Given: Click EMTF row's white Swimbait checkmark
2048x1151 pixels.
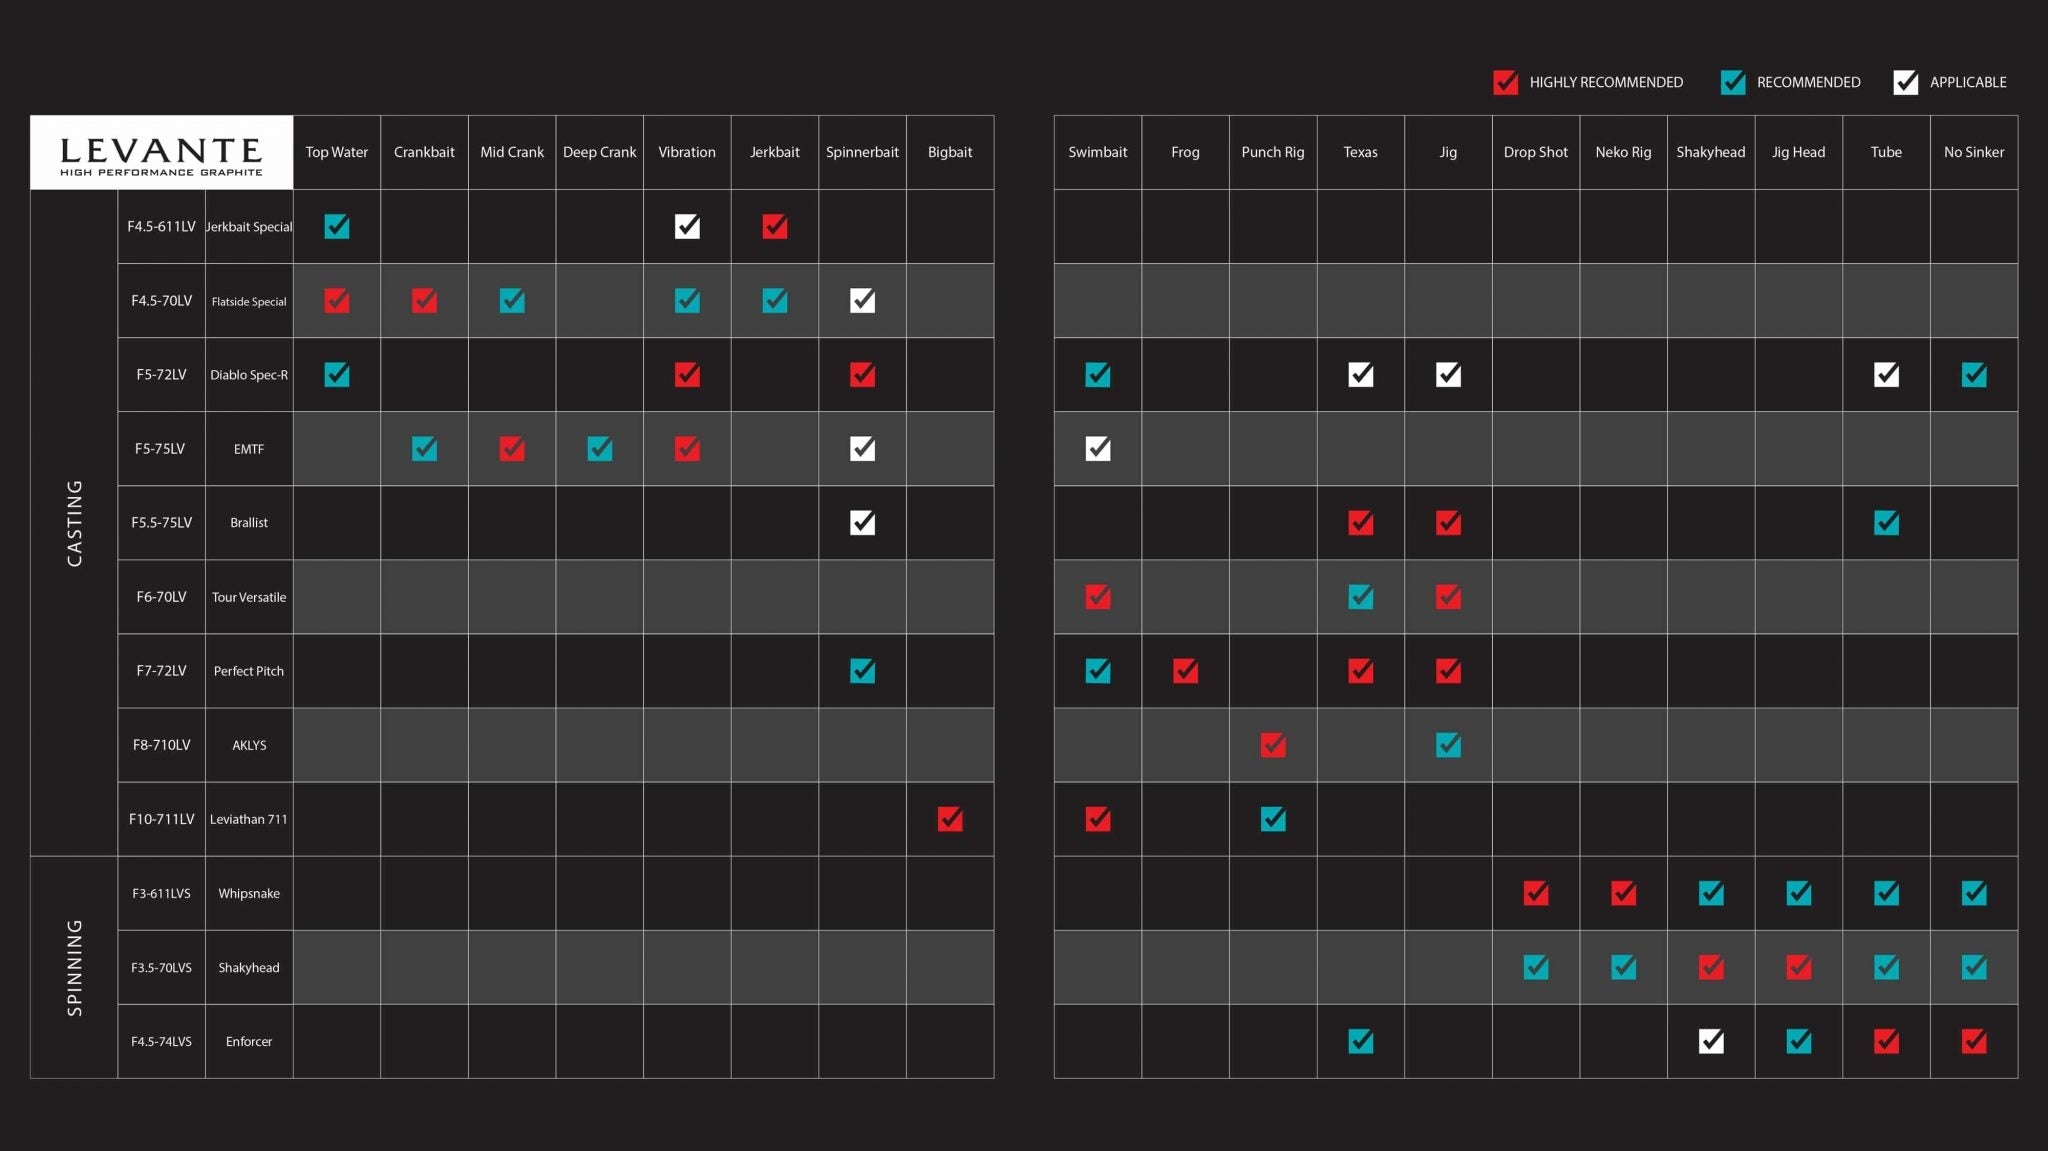Looking at the screenshot, I should tap(1097, 449).
